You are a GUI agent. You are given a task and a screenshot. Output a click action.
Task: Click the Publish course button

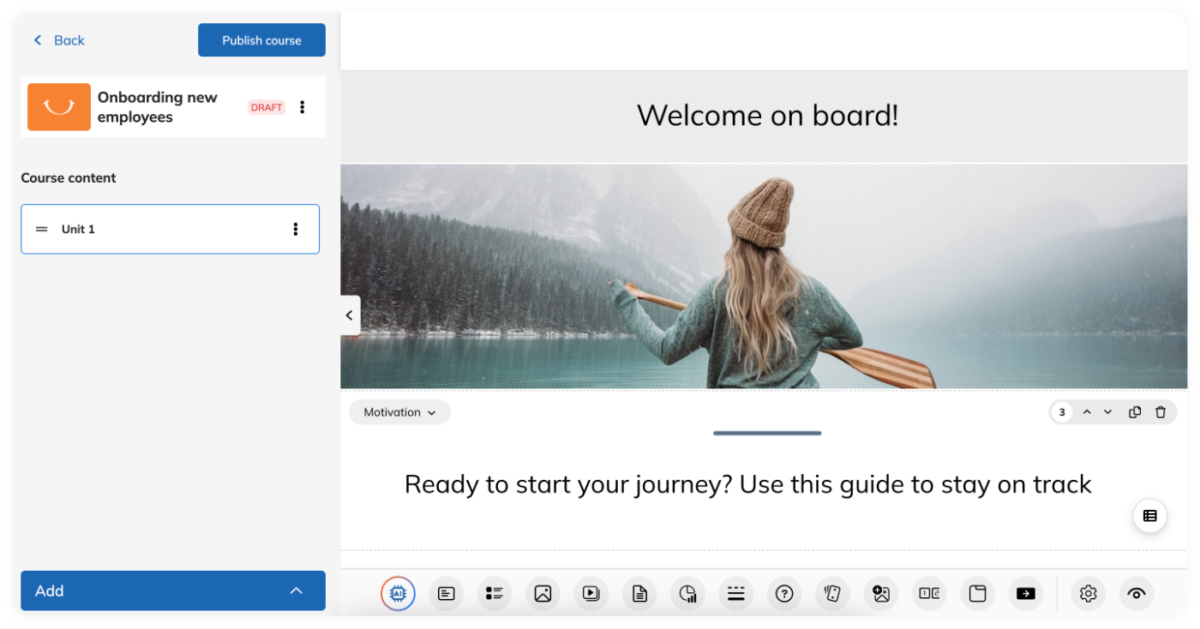261,40
